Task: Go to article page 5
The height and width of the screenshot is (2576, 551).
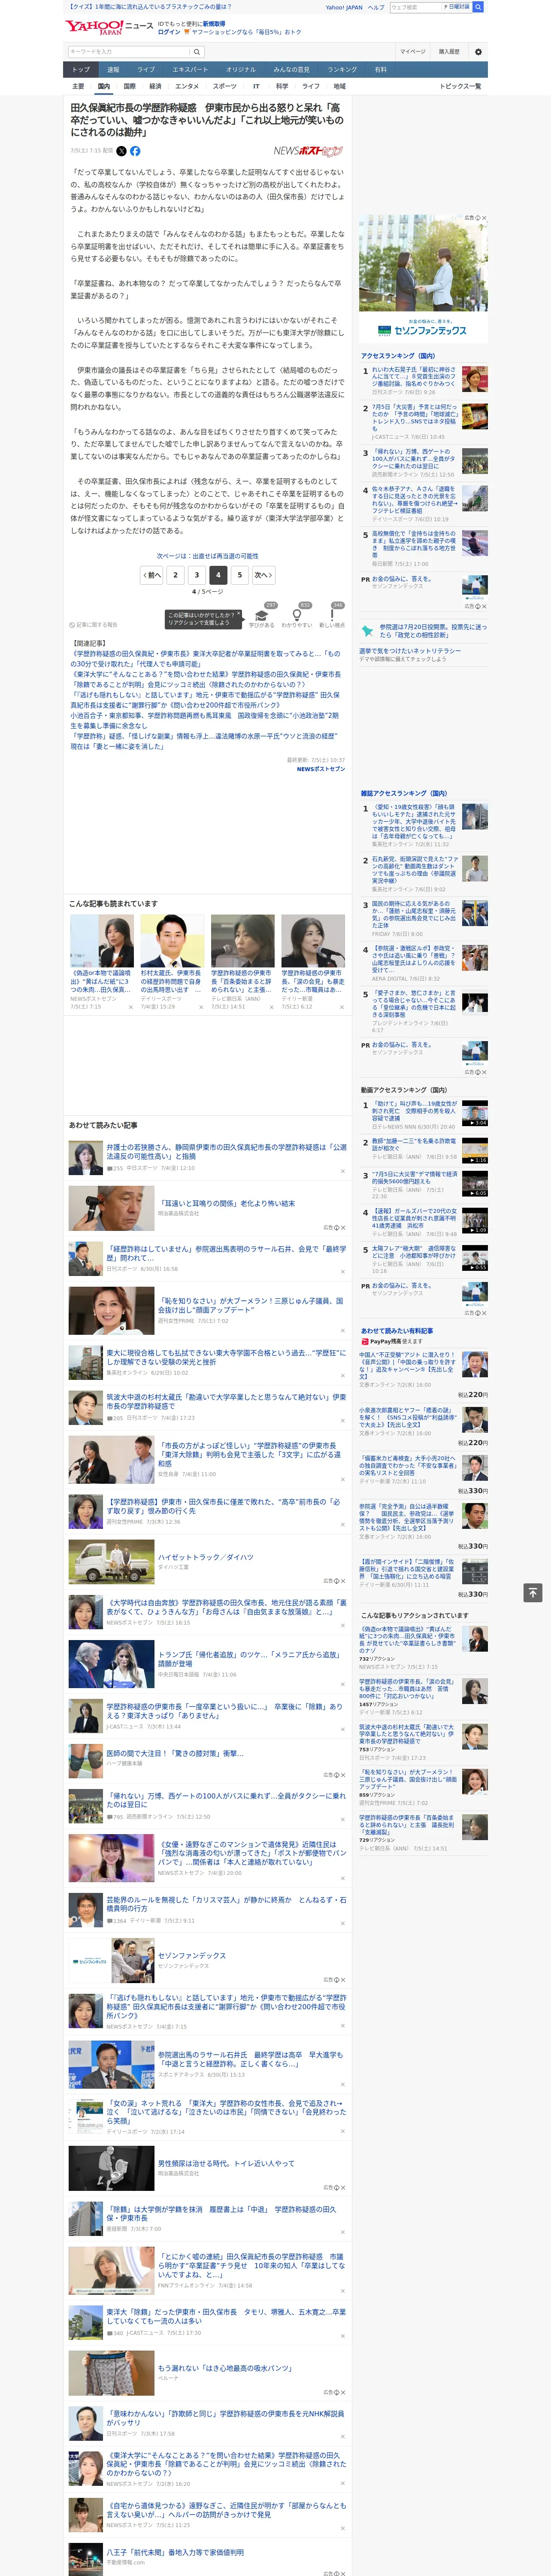Action: 239,575
